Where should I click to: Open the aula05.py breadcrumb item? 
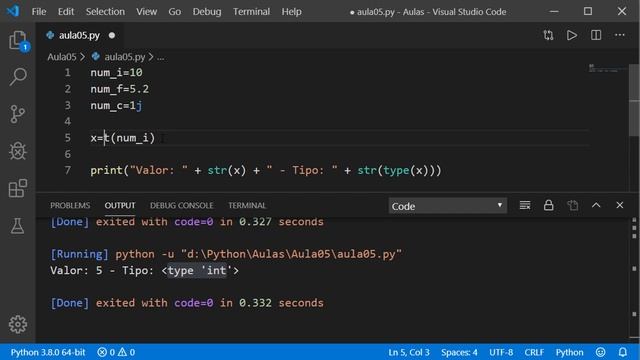pos(124,57)
